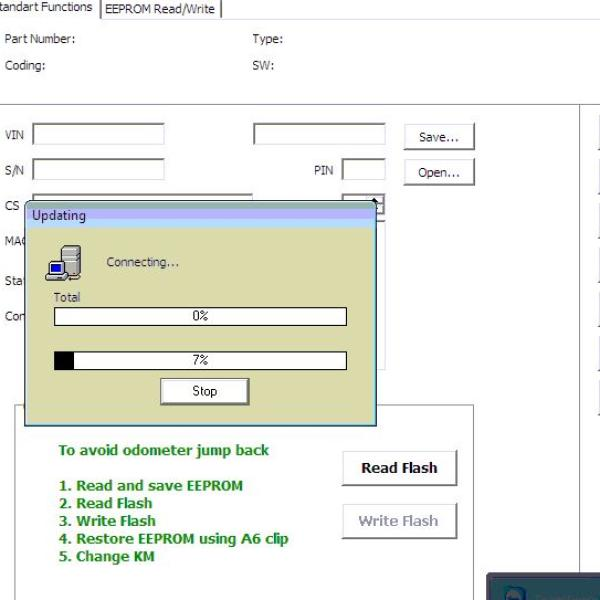
Task: Click the progress bar showing 7%
Action: 200,360
